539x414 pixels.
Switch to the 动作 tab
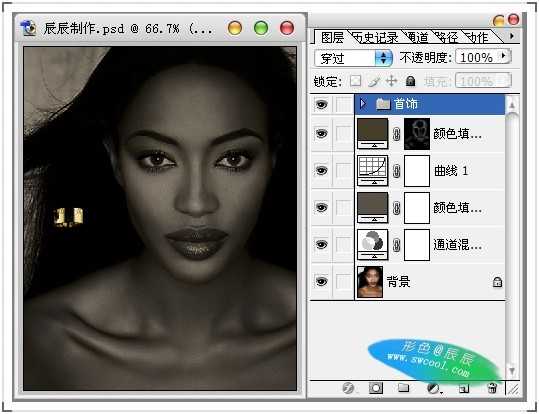476,37
